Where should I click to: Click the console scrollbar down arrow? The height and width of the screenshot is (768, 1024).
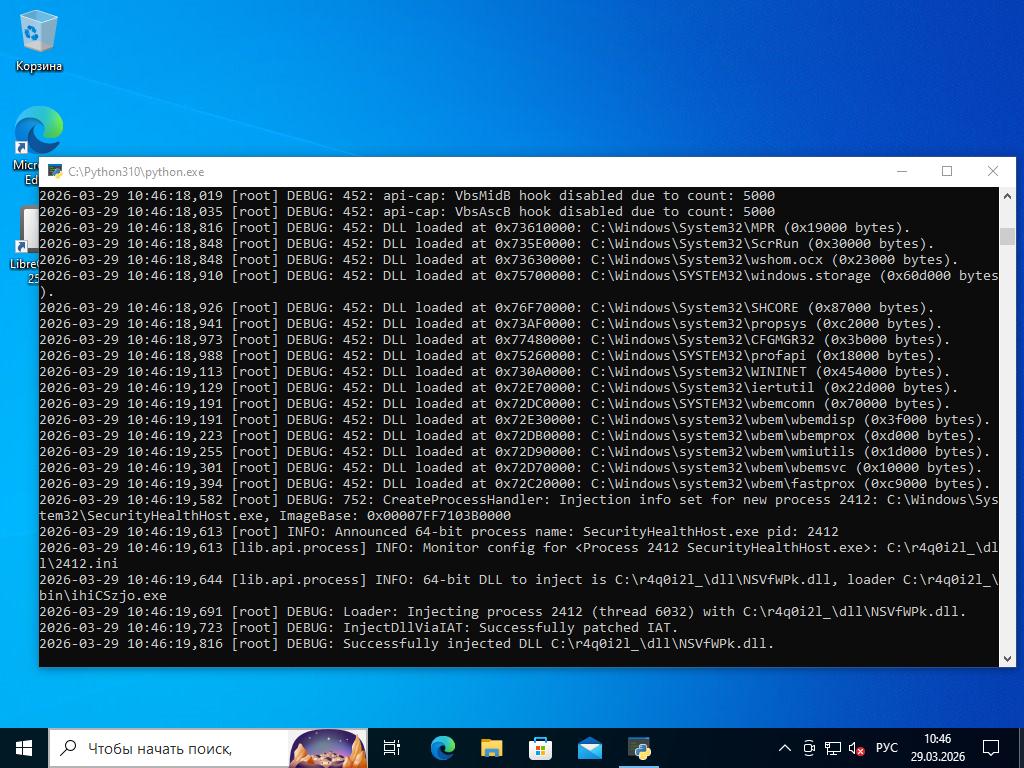1007,658
